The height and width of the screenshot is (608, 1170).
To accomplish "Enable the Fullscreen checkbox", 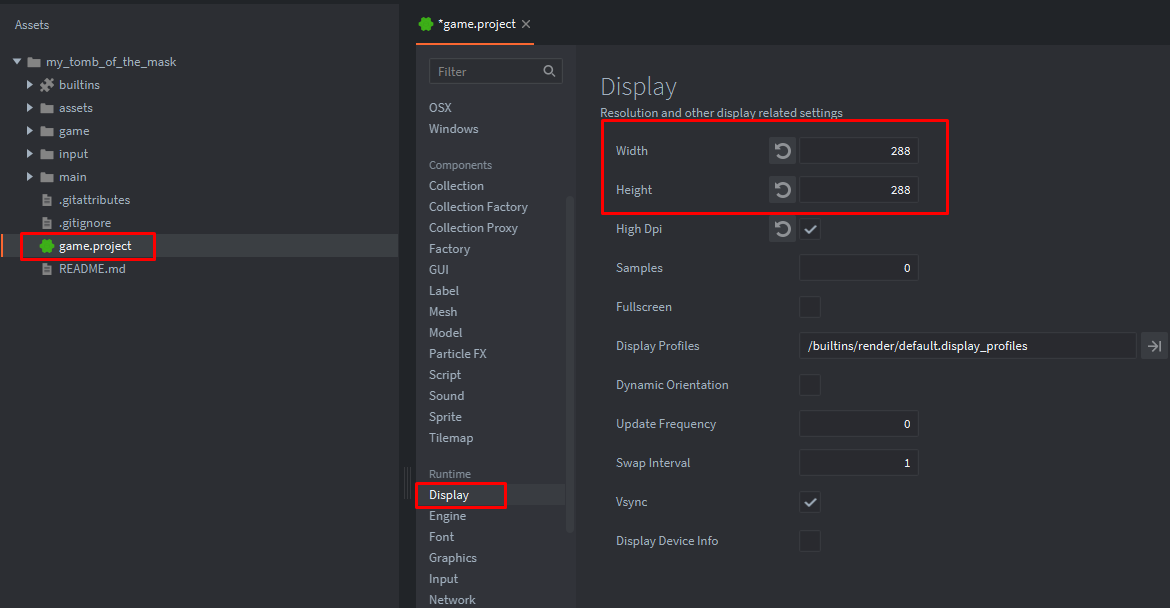I will click(x=810, y=307).
